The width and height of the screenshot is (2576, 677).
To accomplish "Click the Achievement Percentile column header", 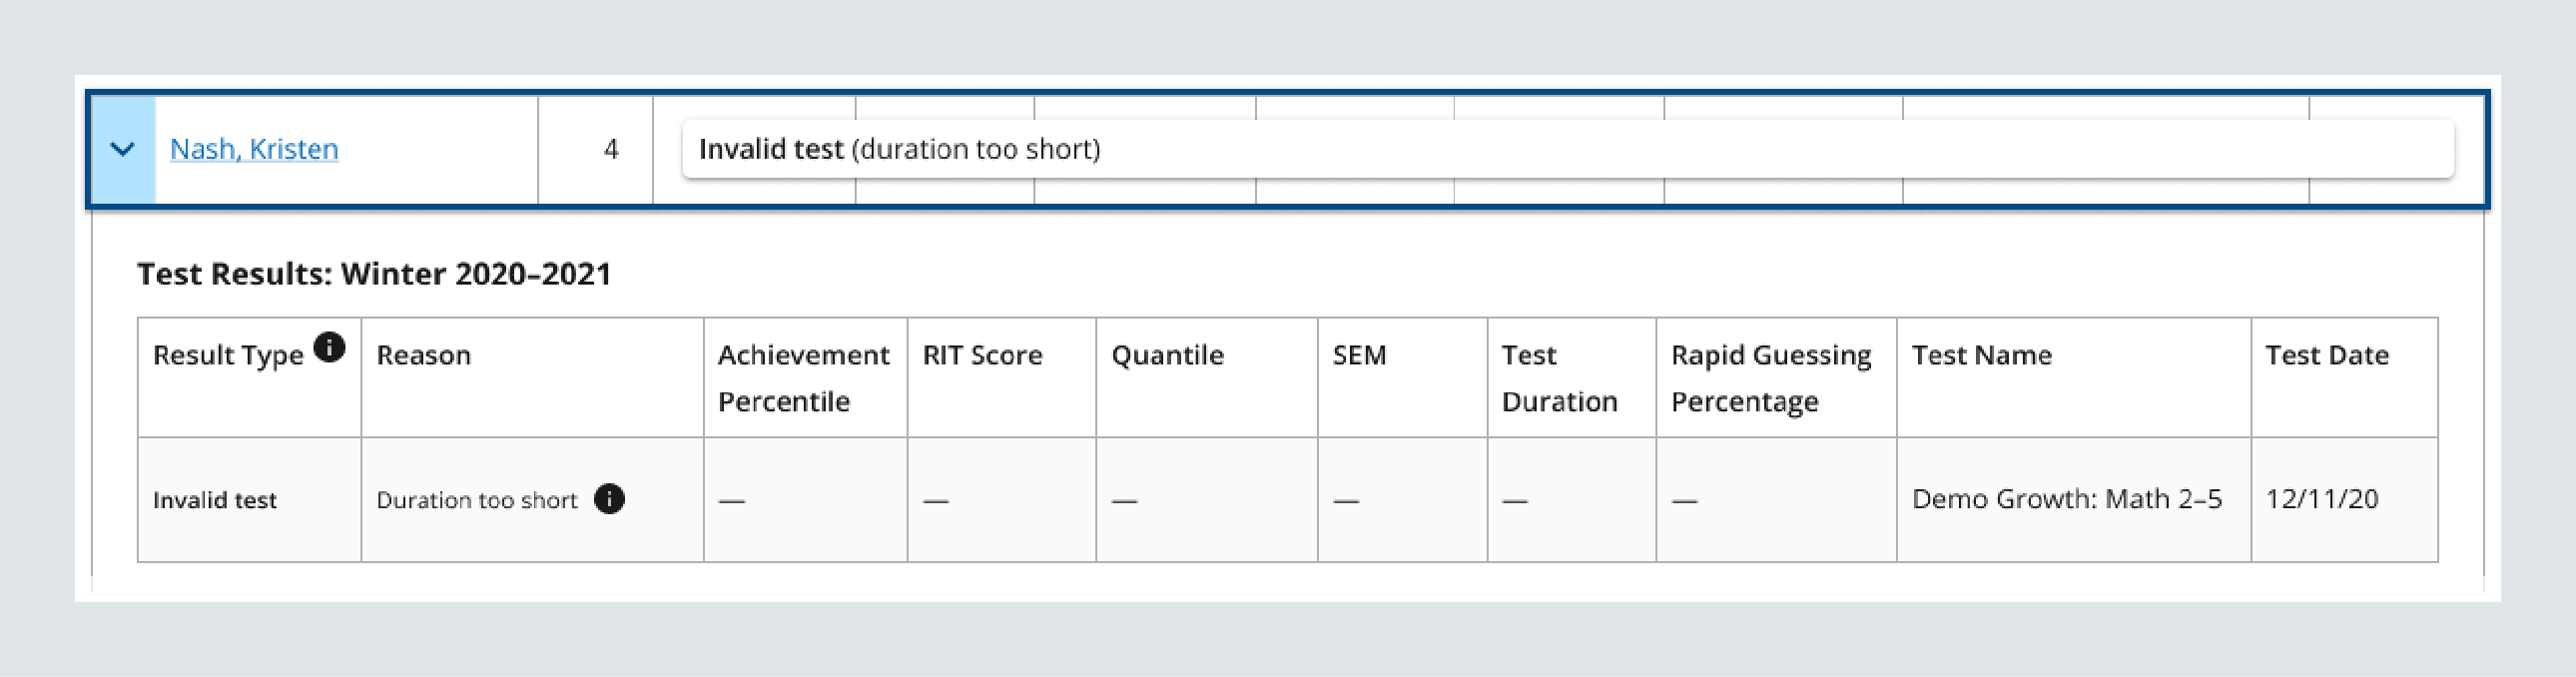I will coord(803,377).
